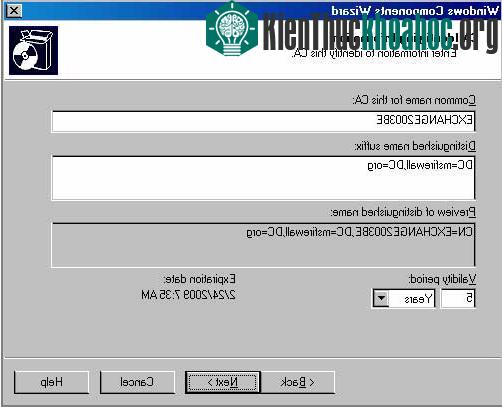Image resolution: width=502 pixels, height=407 pixels.
Task: Click the Preview of distinguished name label
Action: pos(403,212)
